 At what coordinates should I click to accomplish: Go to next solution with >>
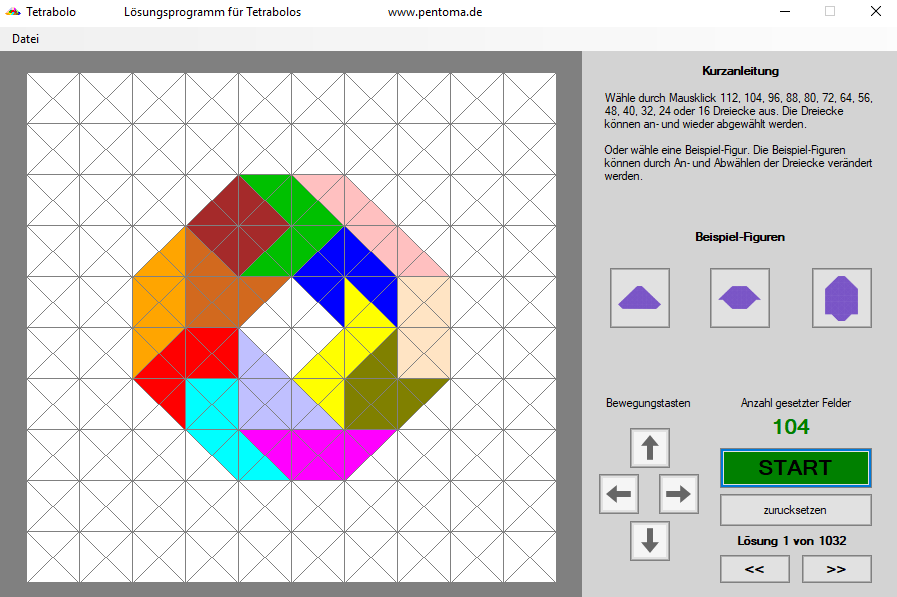tap(836, 569)
